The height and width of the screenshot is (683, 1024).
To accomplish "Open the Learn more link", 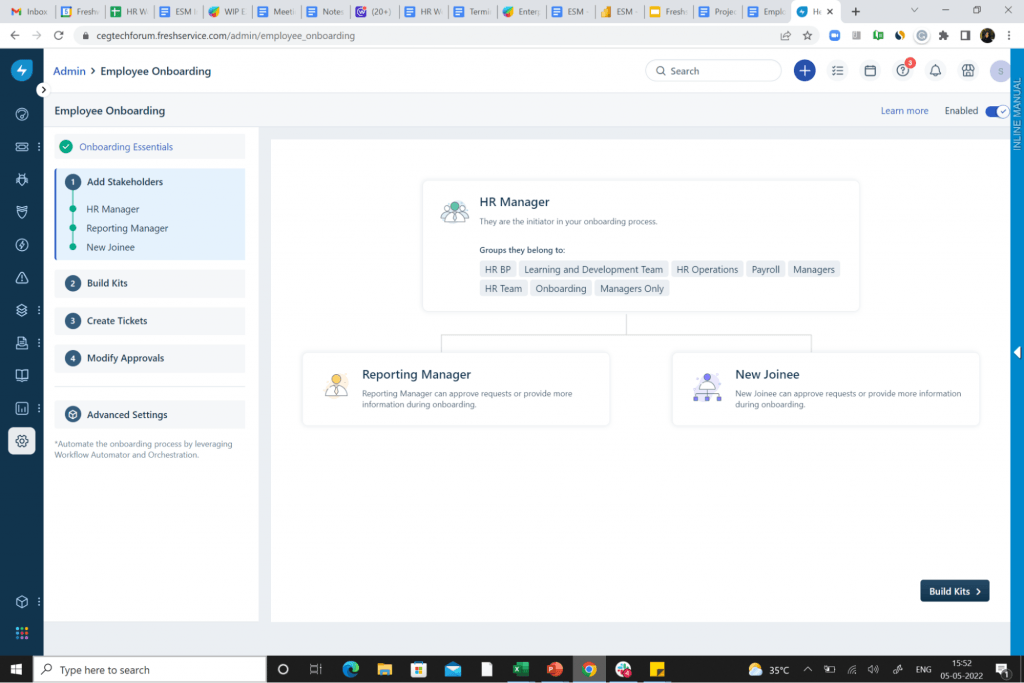I will pos(904,111).
